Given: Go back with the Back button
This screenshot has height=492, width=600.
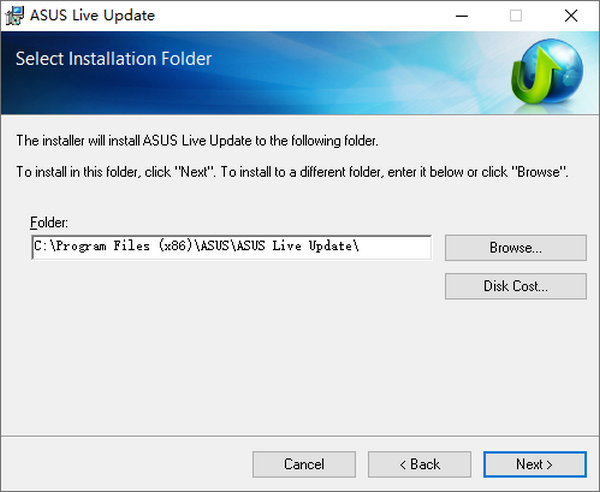Looking at the screenshot, I should point(419,464).
